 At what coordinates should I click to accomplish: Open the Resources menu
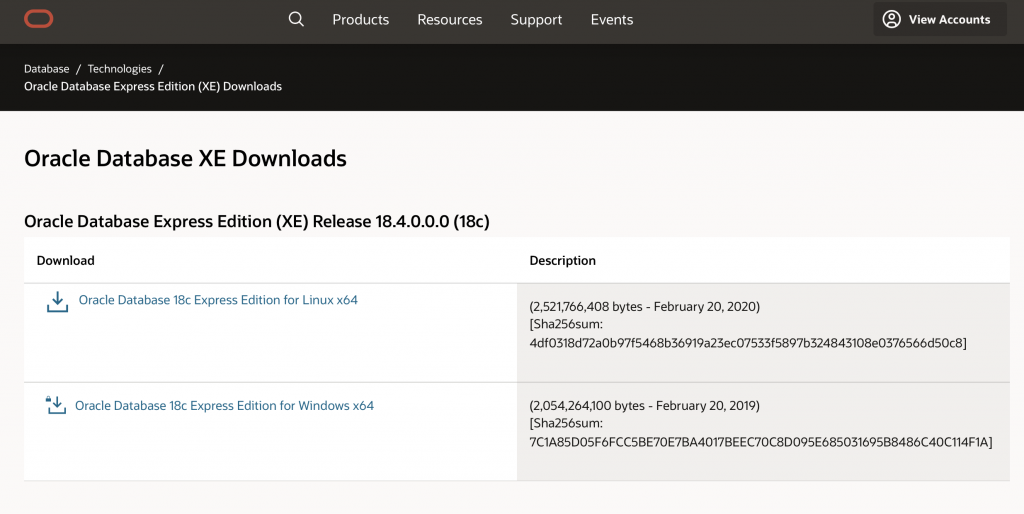(x=449, y=20)
